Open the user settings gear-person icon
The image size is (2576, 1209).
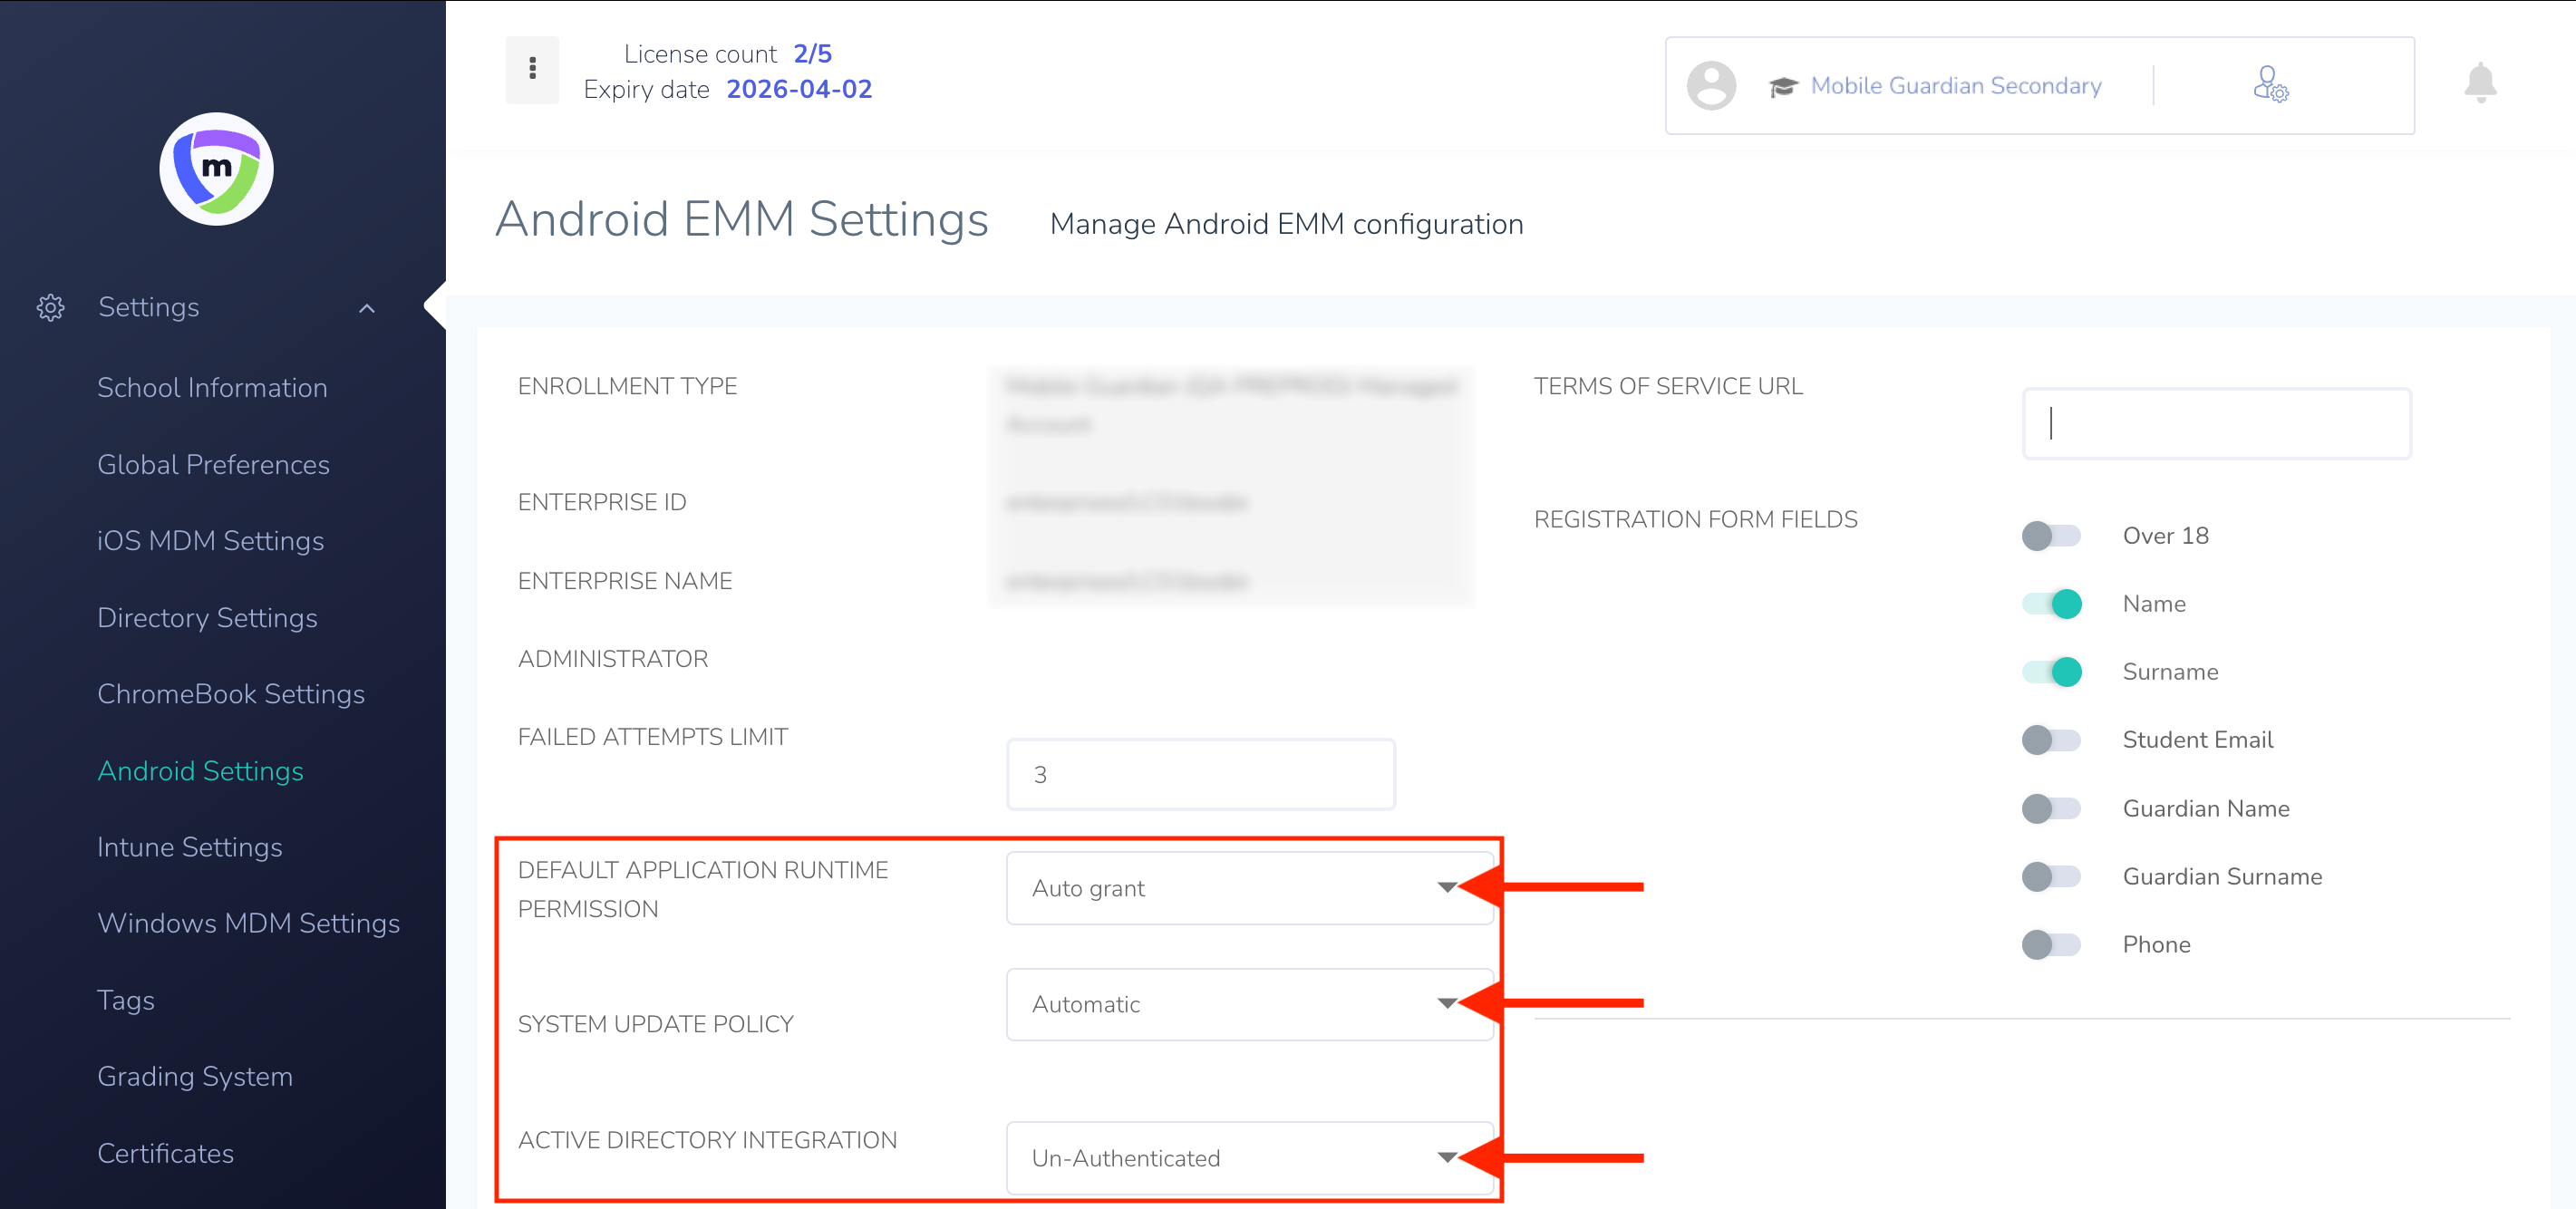point(2270,85)
